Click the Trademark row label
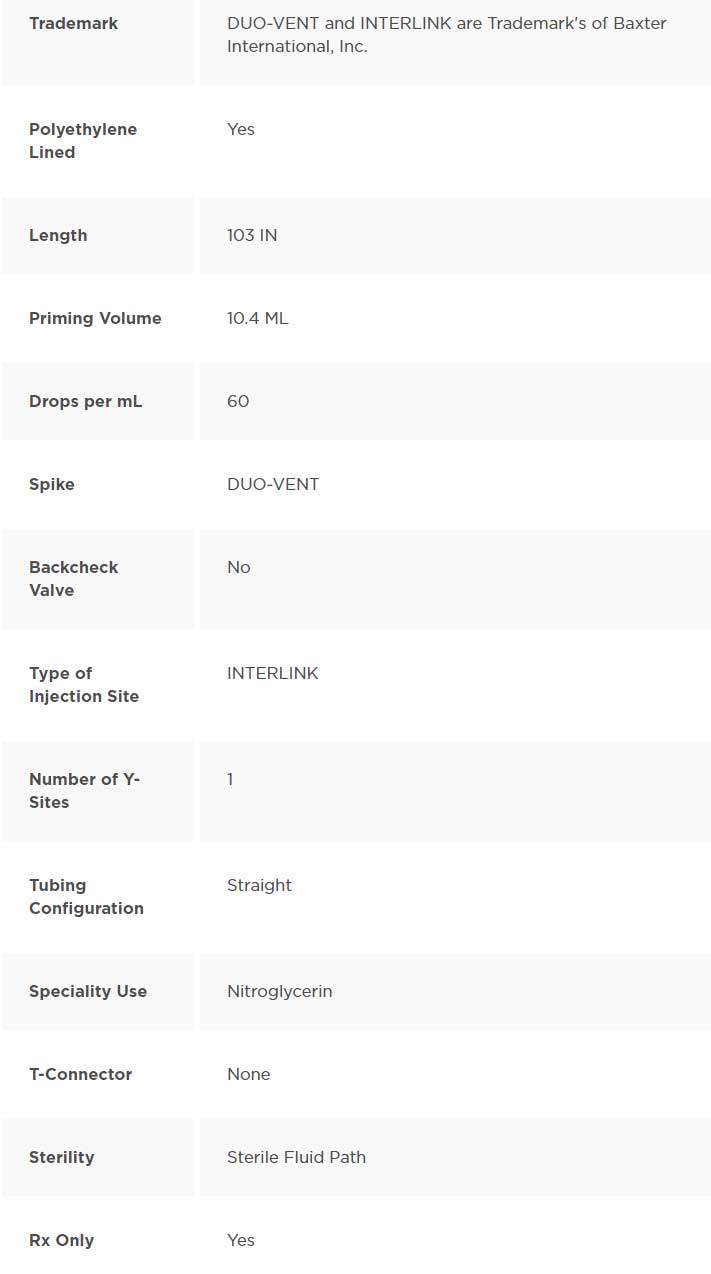Screen dimensions: 711x1274 tap(73, 23)
